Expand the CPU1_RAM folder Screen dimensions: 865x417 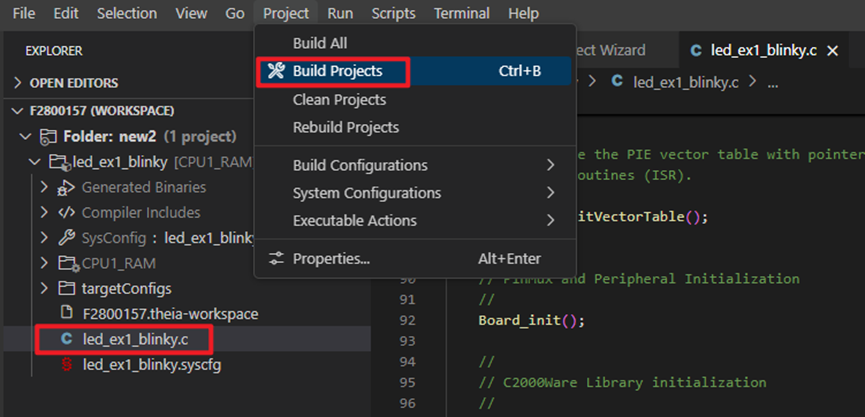pyautogui.click(x=44, y=263)
